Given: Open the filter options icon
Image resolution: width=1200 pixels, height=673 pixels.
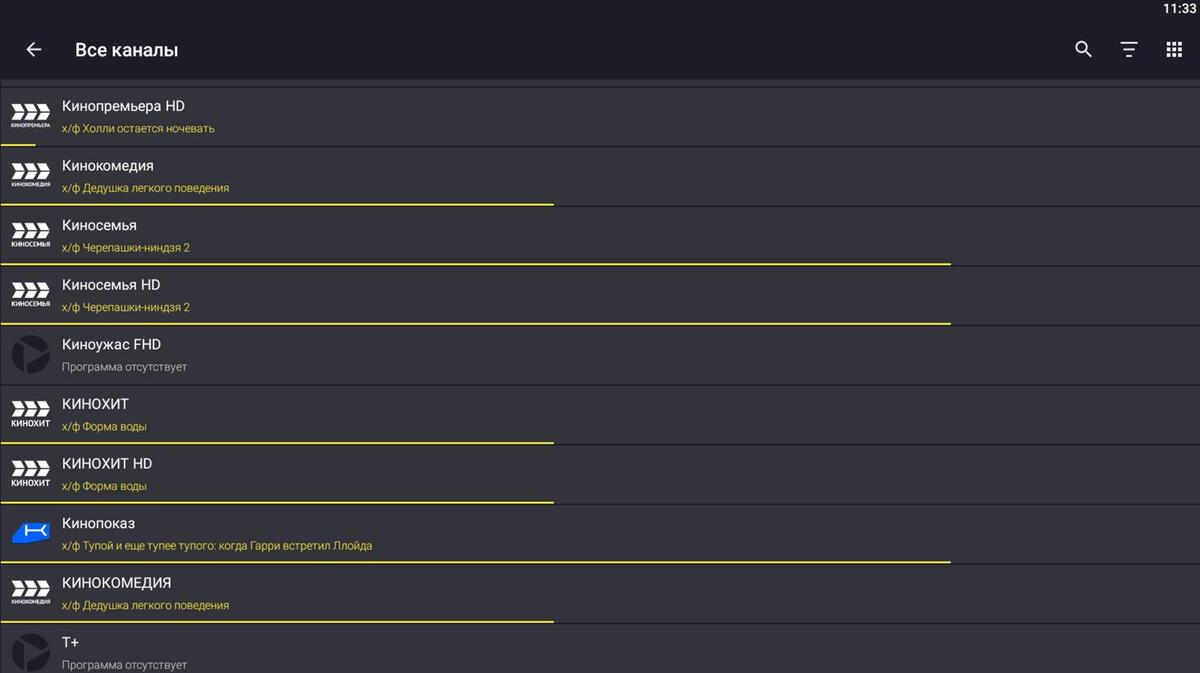Looking at the screenshot, I should [1129, 49].
